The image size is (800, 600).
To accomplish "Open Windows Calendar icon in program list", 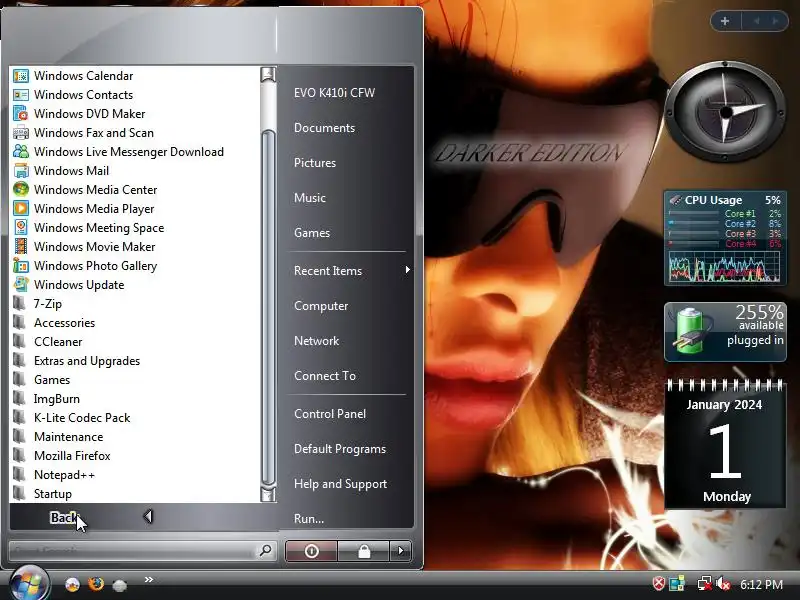I will pos(21,76).
